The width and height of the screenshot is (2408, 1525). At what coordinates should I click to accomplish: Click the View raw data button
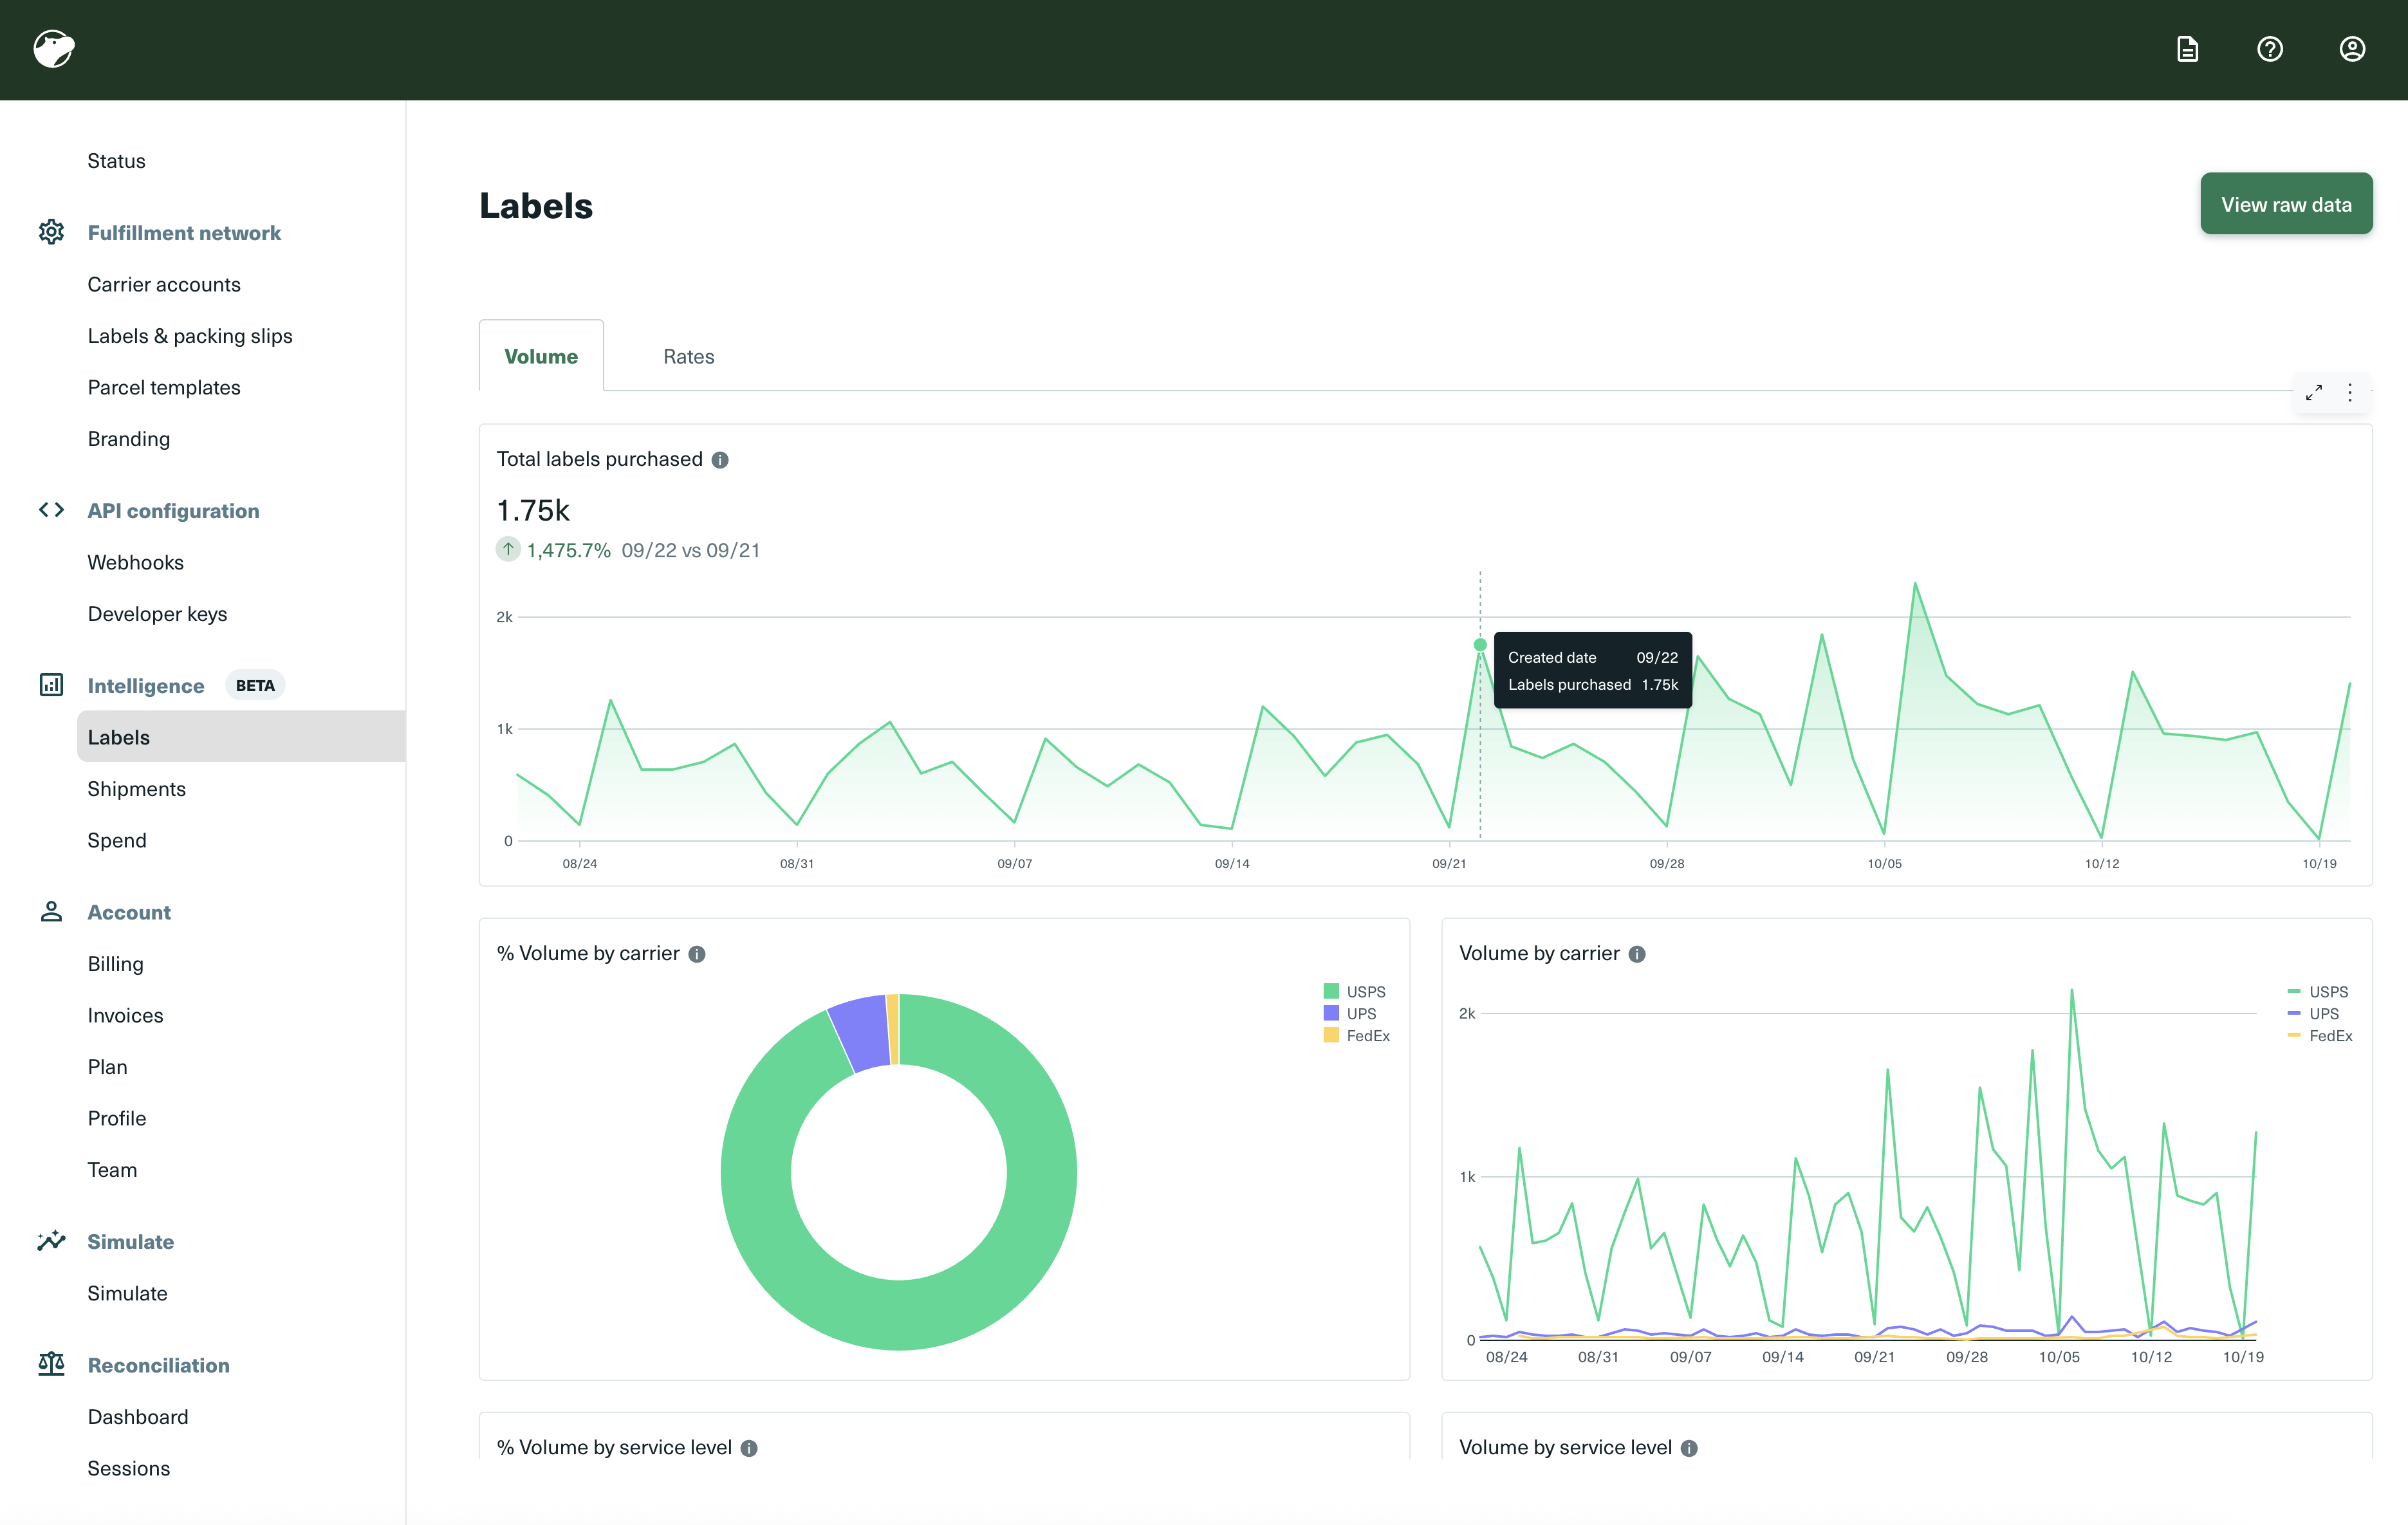pos(2285,204)
